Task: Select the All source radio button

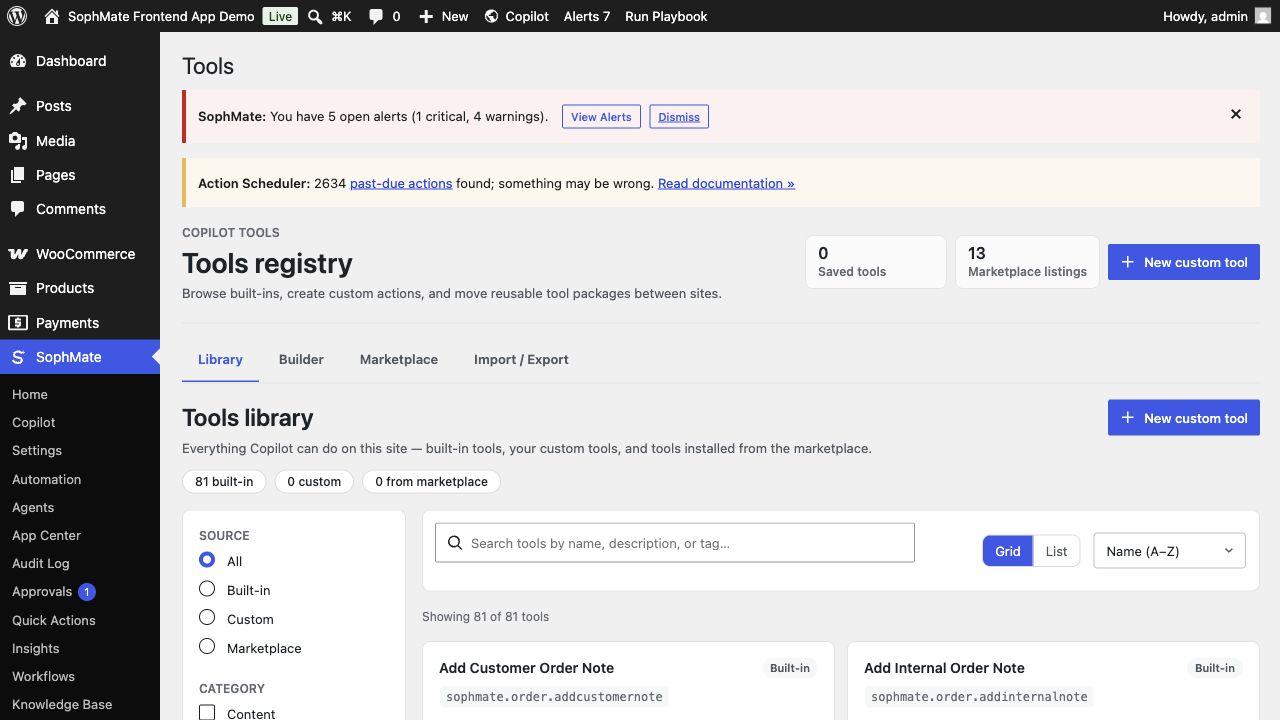Action: click(x=207, y=560)
